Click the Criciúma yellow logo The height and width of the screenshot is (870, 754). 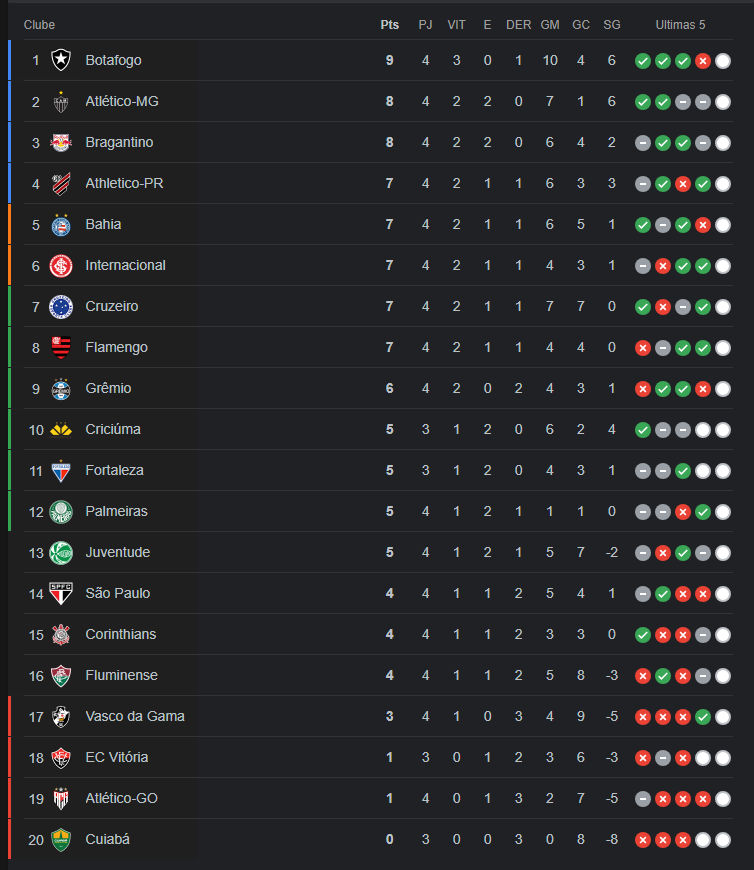61,430
